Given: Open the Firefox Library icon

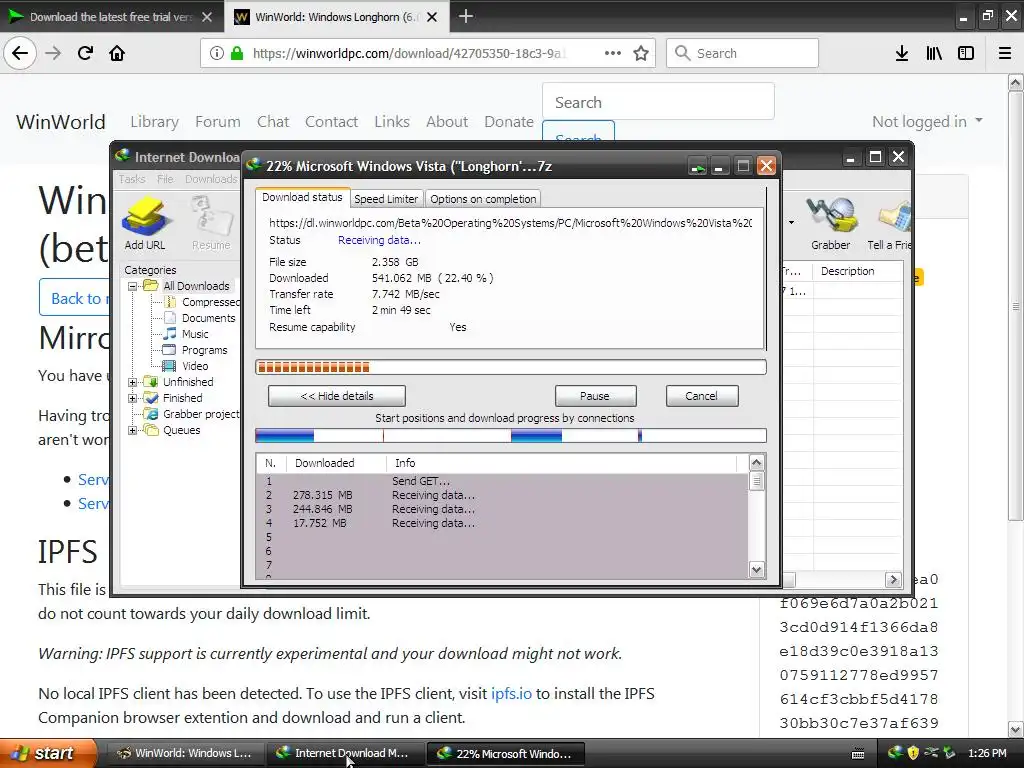Looking at the screenshot, I should (934, 53).
